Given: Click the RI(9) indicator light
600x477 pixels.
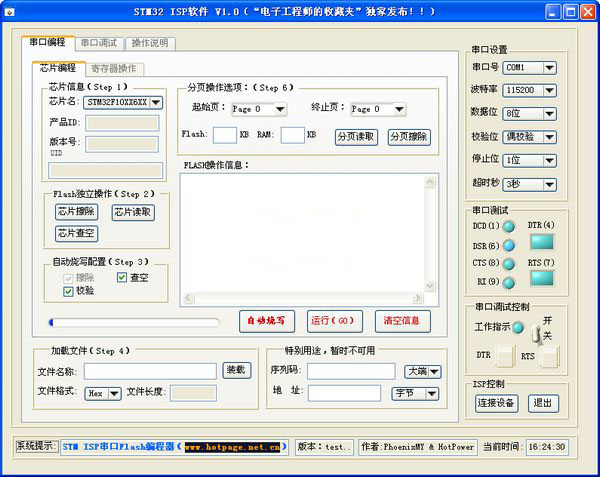Looking at the screenshot, I should pos(510,282).
